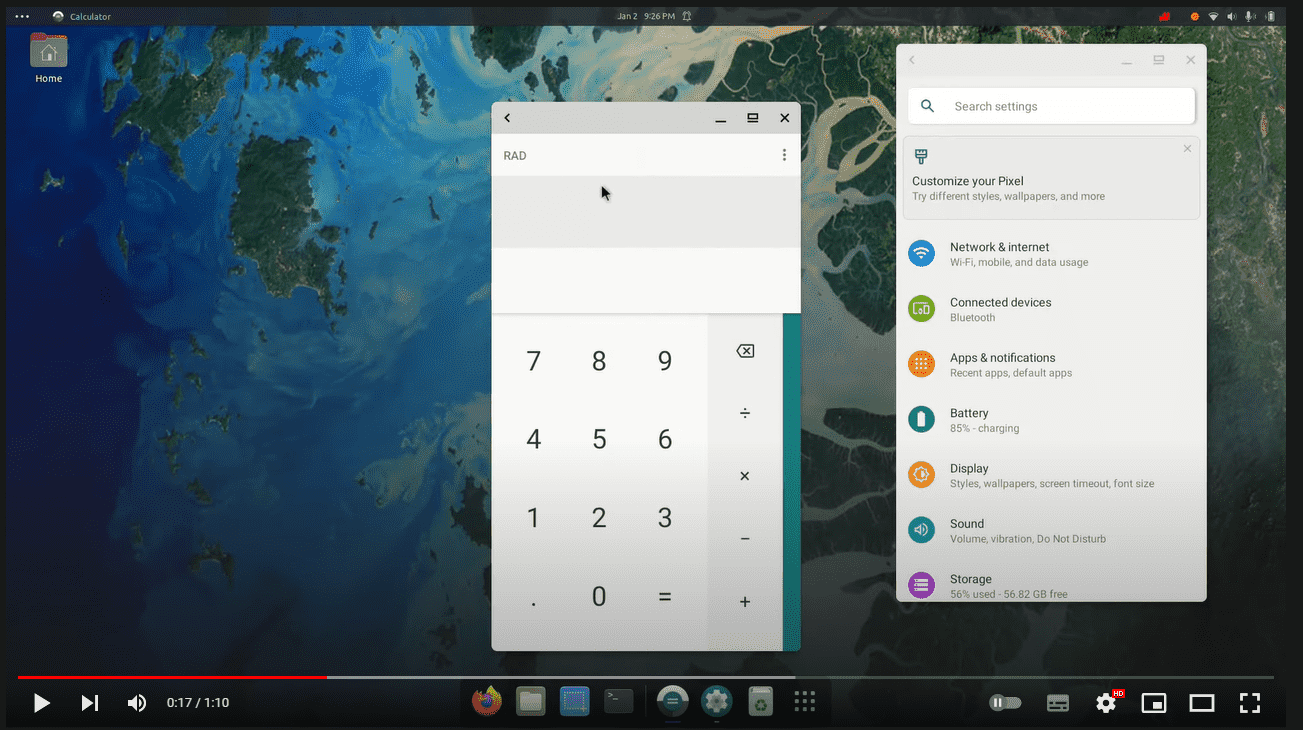Open the terminal from the taskbar
The image size is (1303, 730).
tap(618, 701)
